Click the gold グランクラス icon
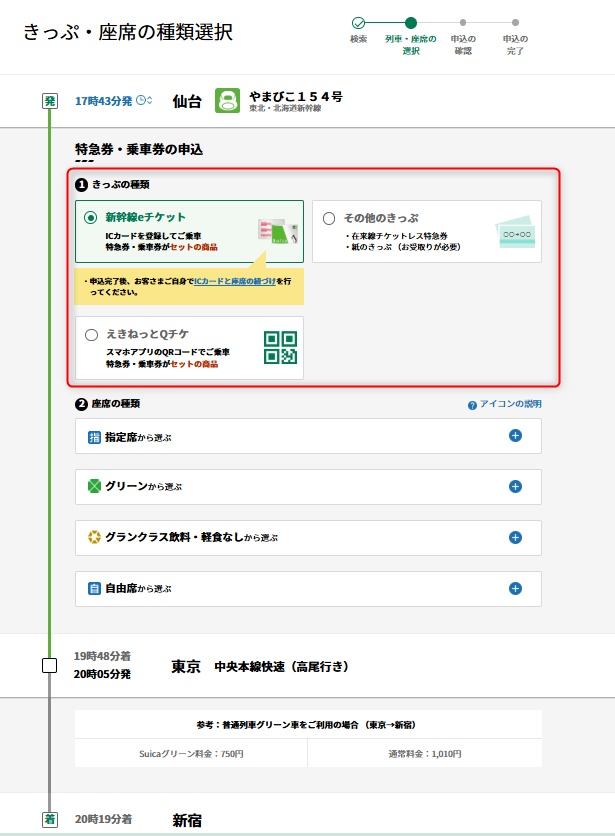Viewport: 615px width, 836px height. point(94,538)
